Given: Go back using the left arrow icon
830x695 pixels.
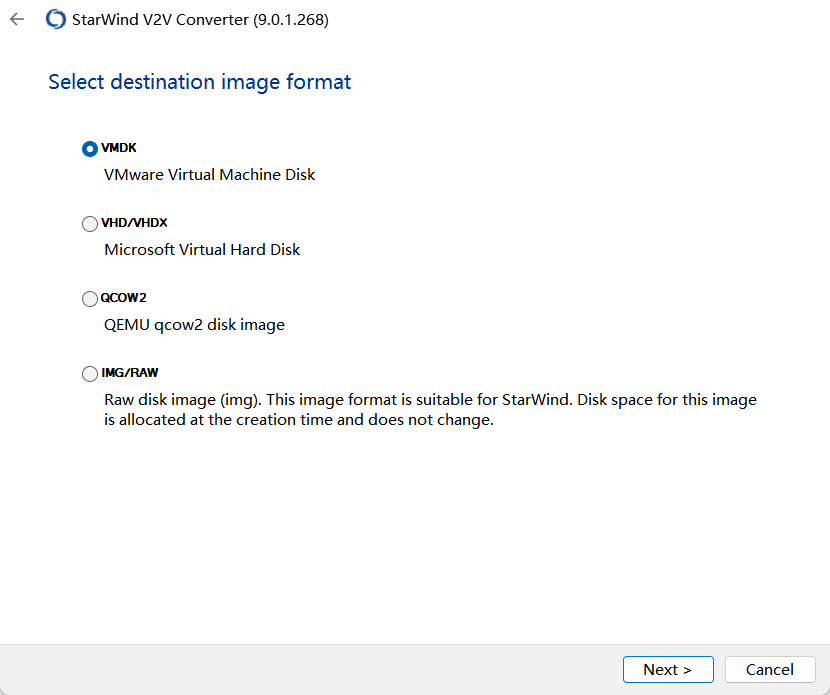Looking at the screenshot, I should (x=17, y=20).
